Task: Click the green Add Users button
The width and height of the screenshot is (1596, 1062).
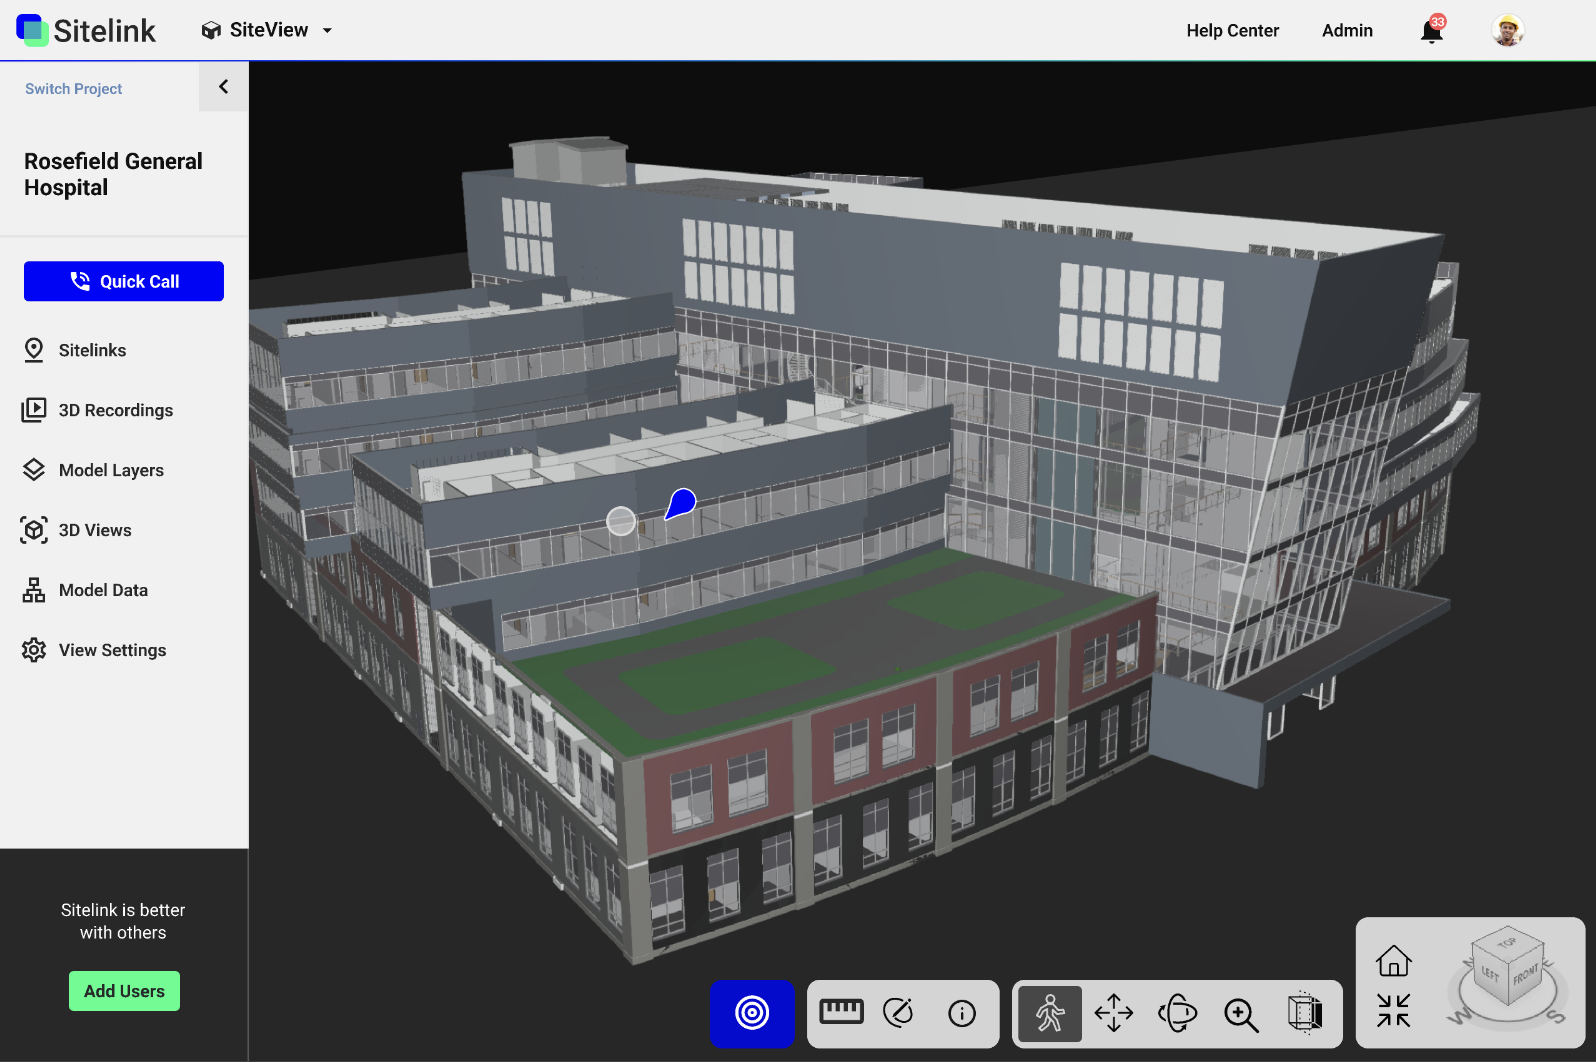Action: (x=124, y=991)
